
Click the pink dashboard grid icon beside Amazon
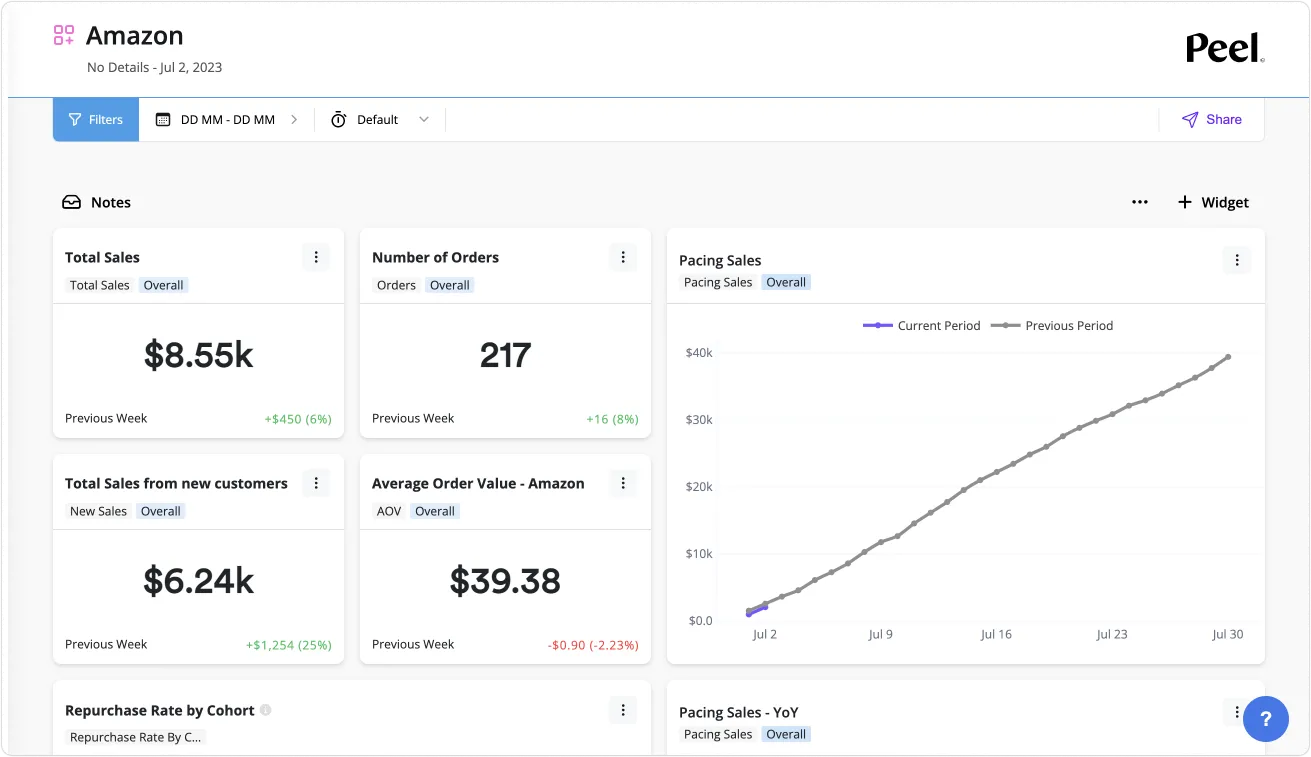[x=64, y=36]
